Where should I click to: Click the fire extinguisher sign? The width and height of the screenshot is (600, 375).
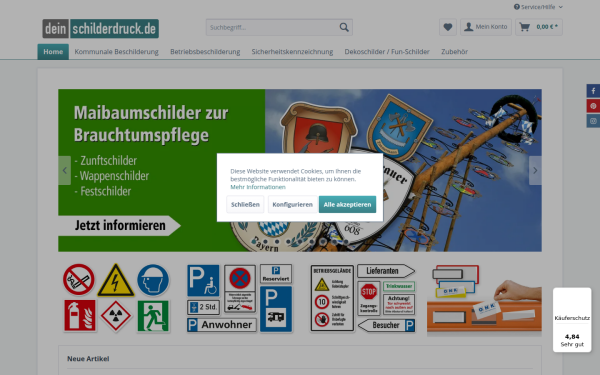80,316
